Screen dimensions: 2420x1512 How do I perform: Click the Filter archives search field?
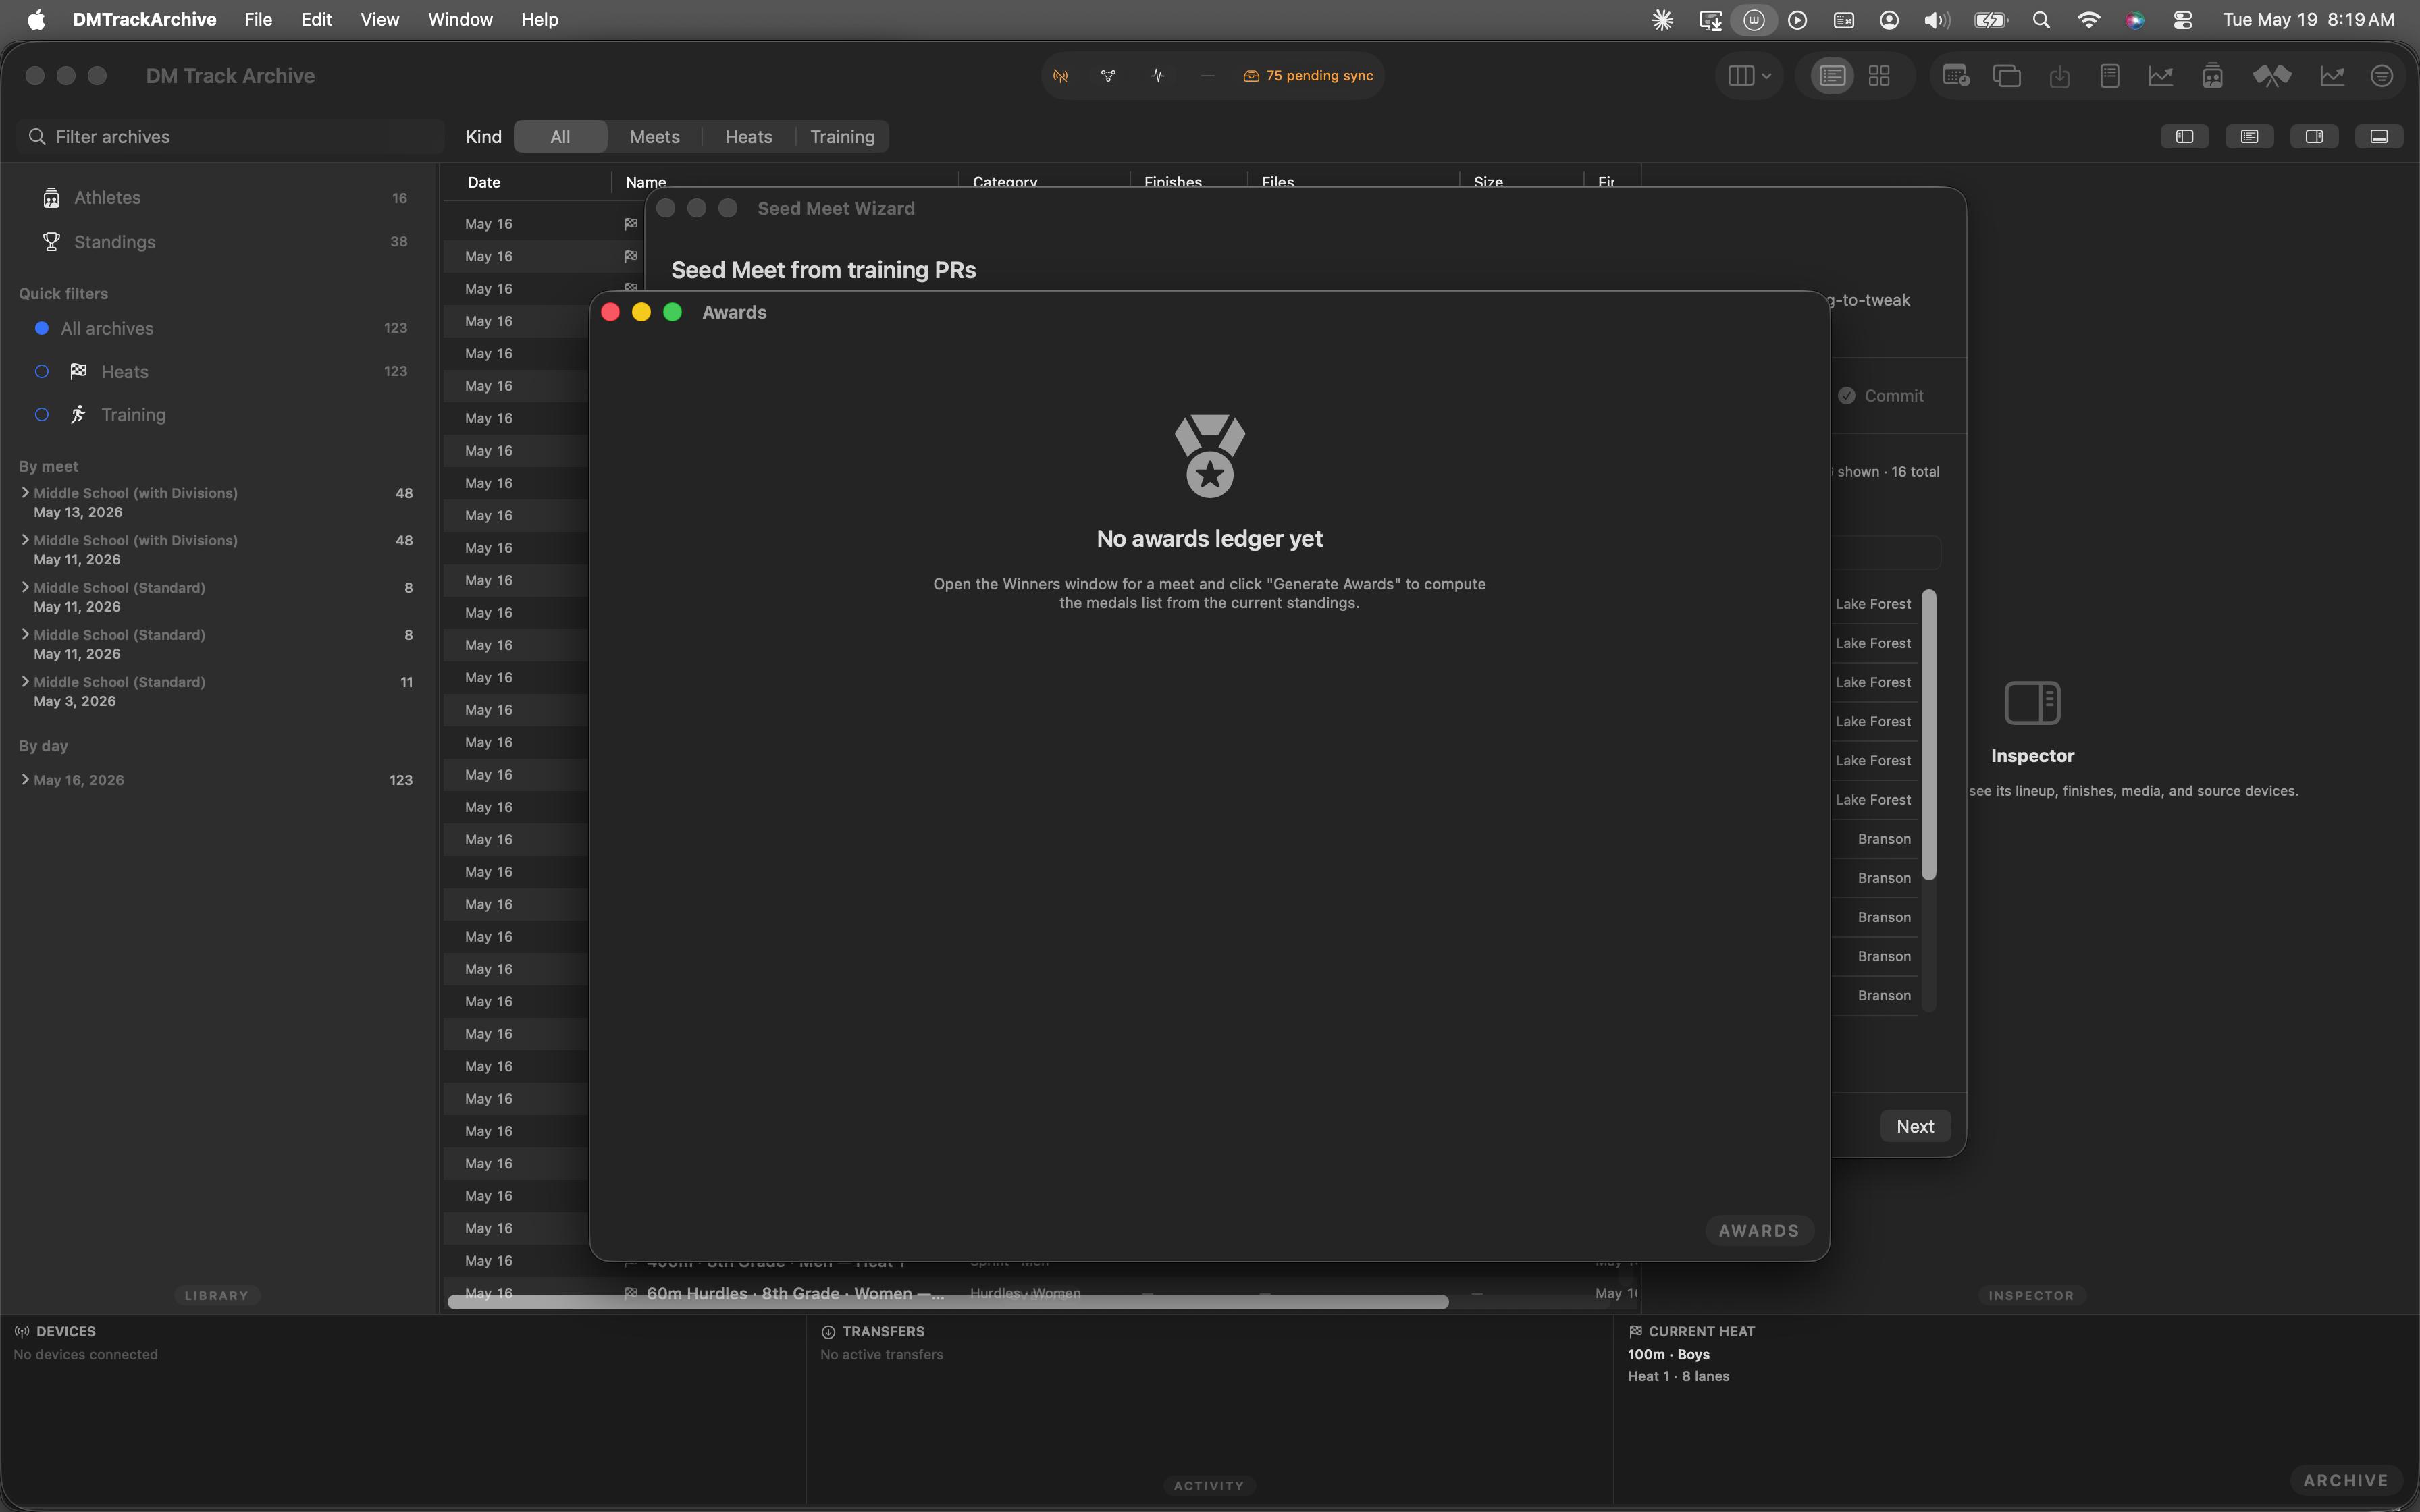point(231,137)
